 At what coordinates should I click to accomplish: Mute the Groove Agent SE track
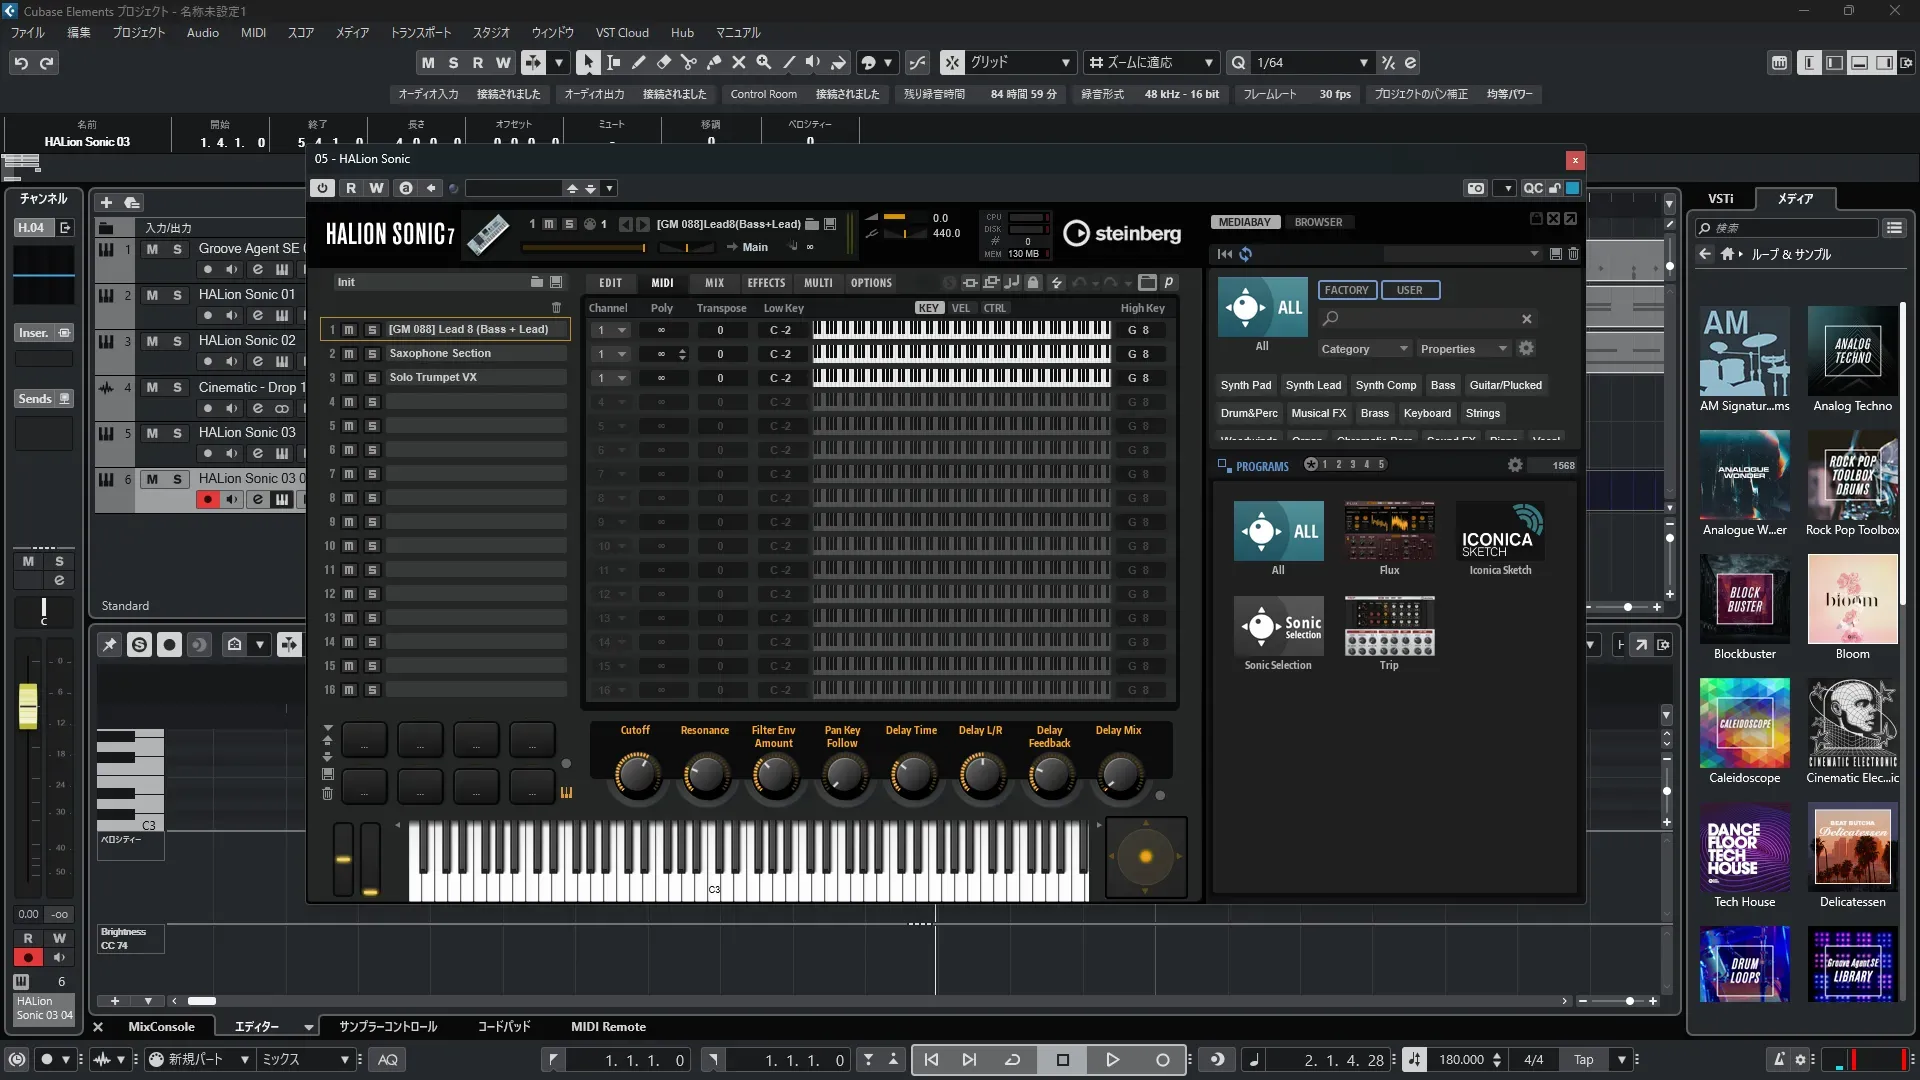point(152,249)
